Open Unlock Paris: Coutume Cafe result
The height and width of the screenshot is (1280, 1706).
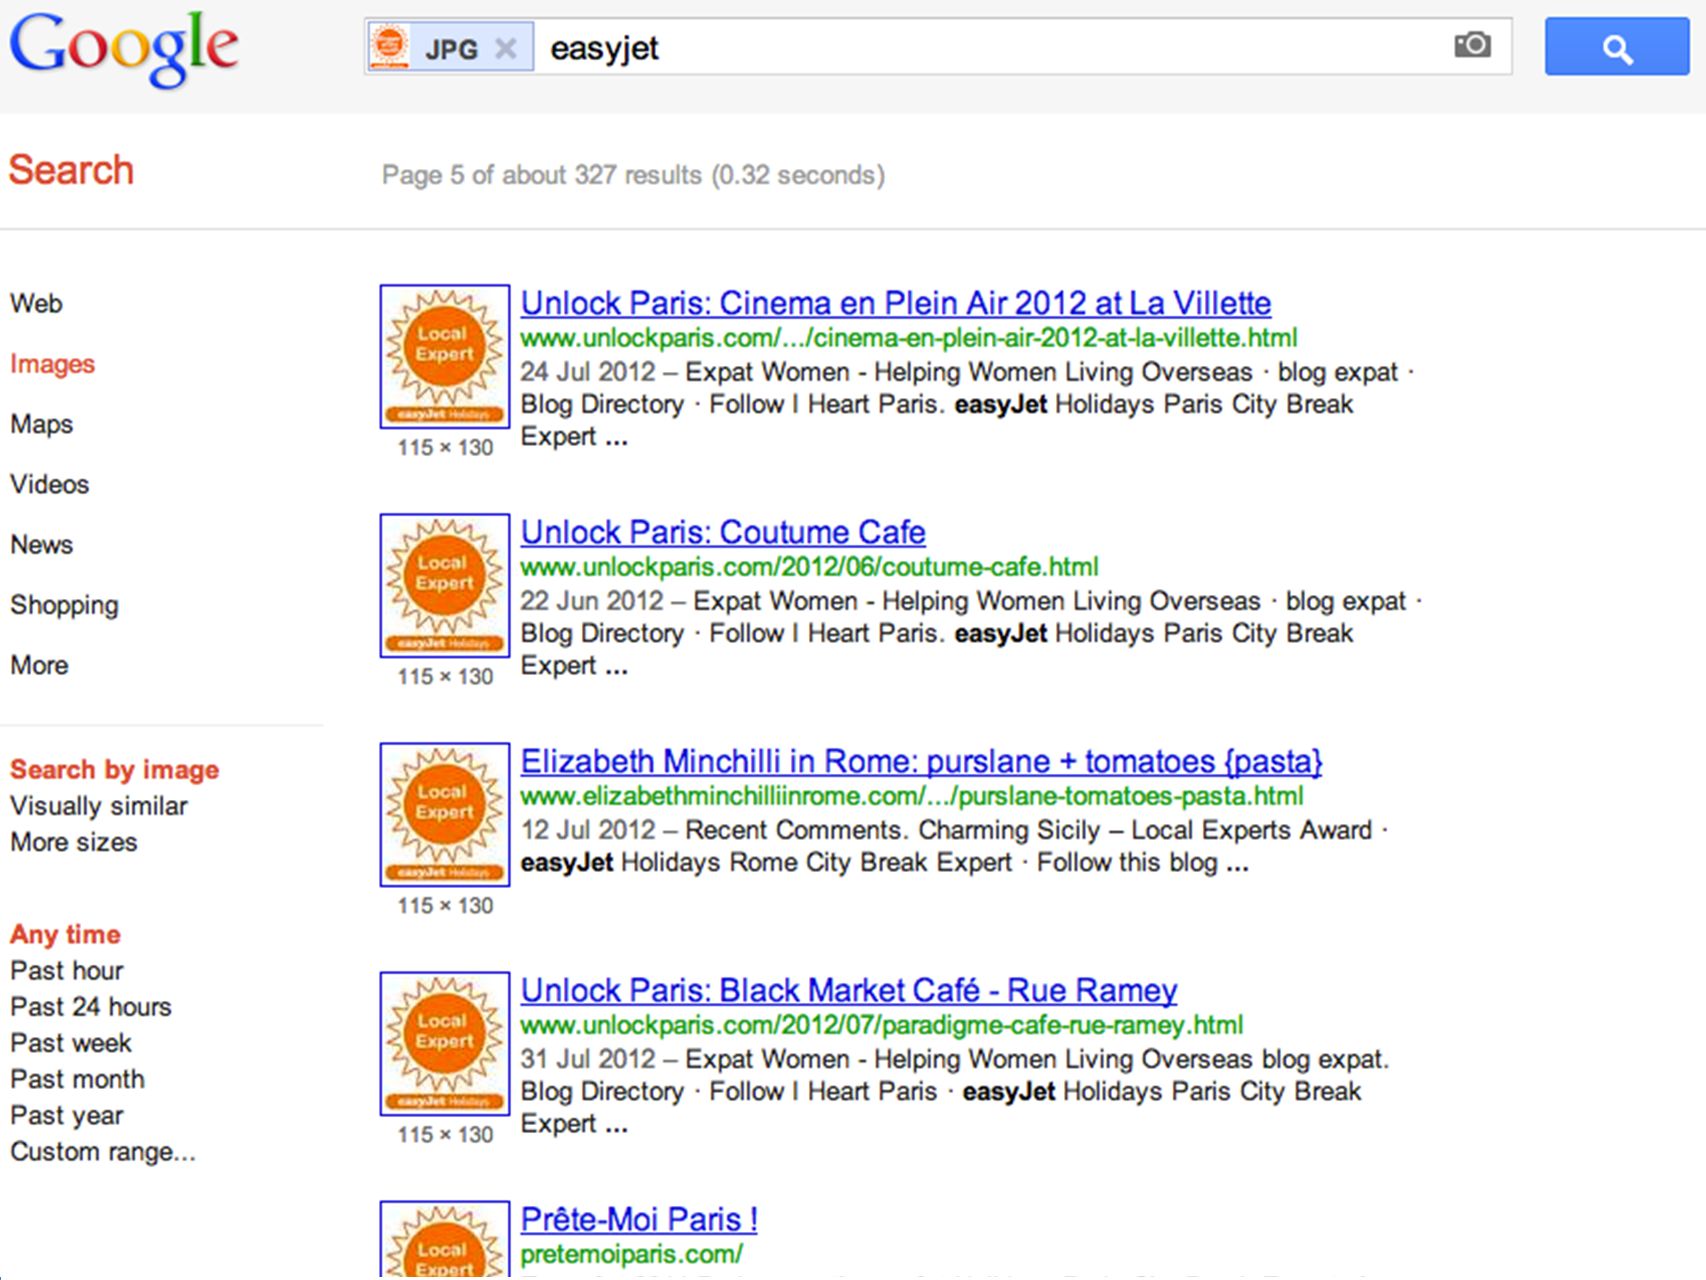pyautogui.click(x=723, y=532)
